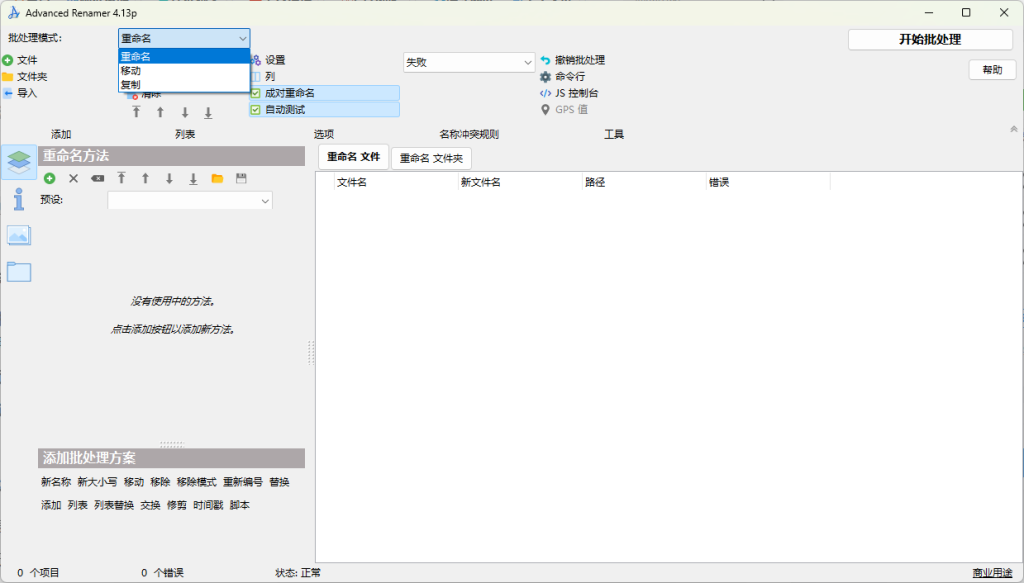The image size is (1024, 583).
Task: Select the 重命名 文件 tab
Action: [x=353, y=157]
